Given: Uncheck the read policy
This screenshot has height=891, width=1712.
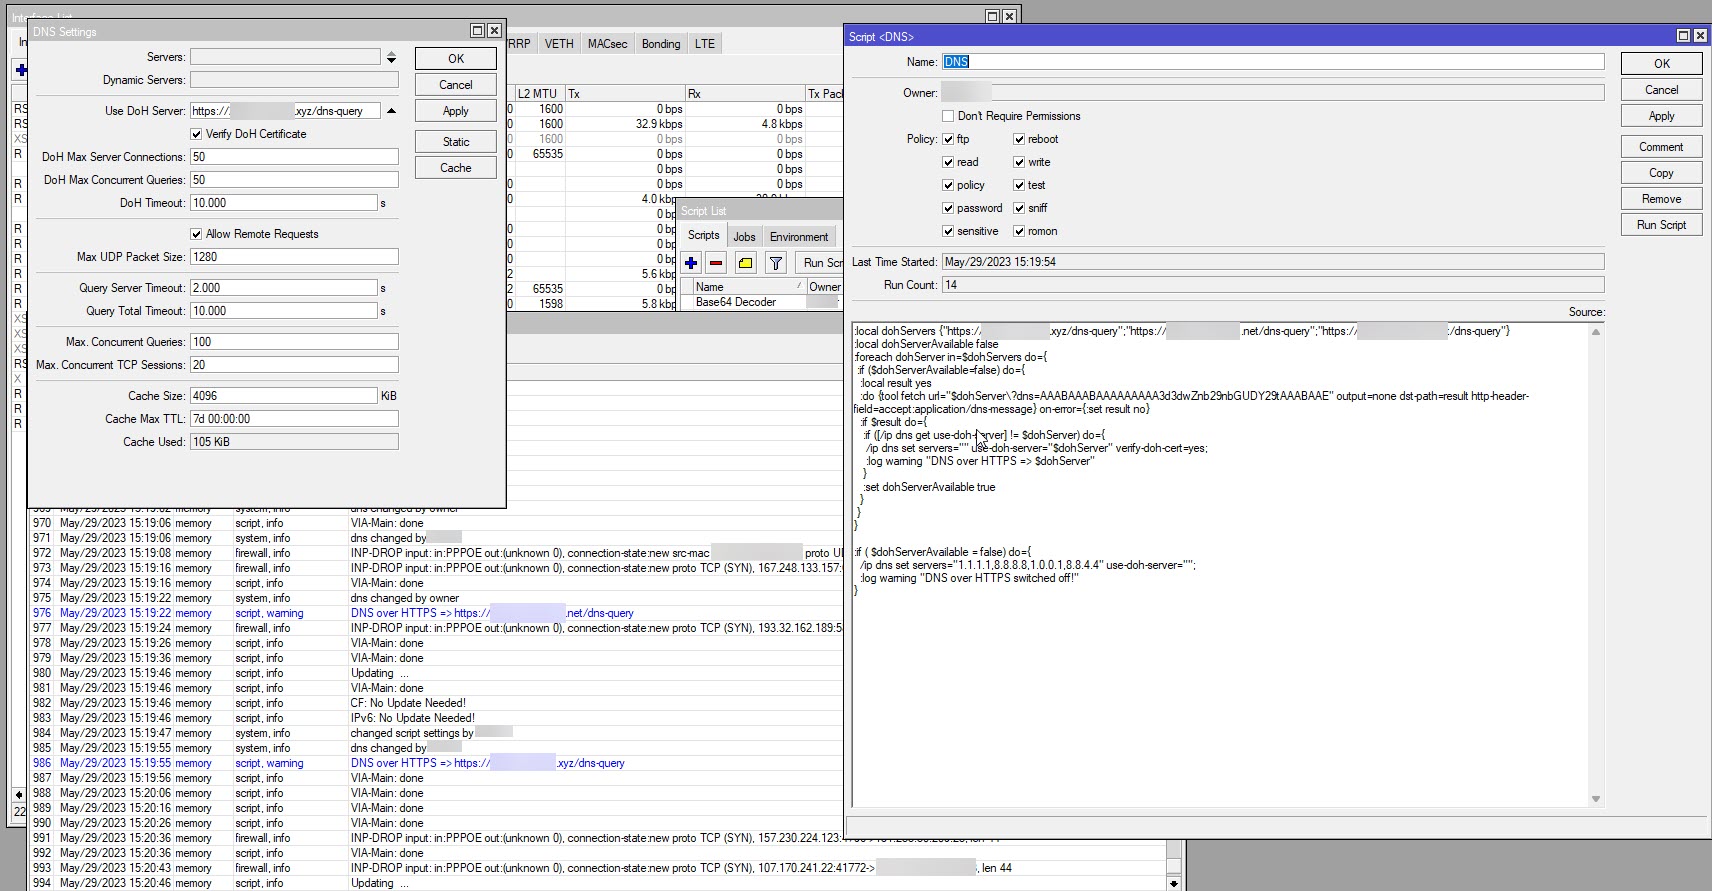Looking at the screenshot, I should pyautogui.click(x=948, y=162).
